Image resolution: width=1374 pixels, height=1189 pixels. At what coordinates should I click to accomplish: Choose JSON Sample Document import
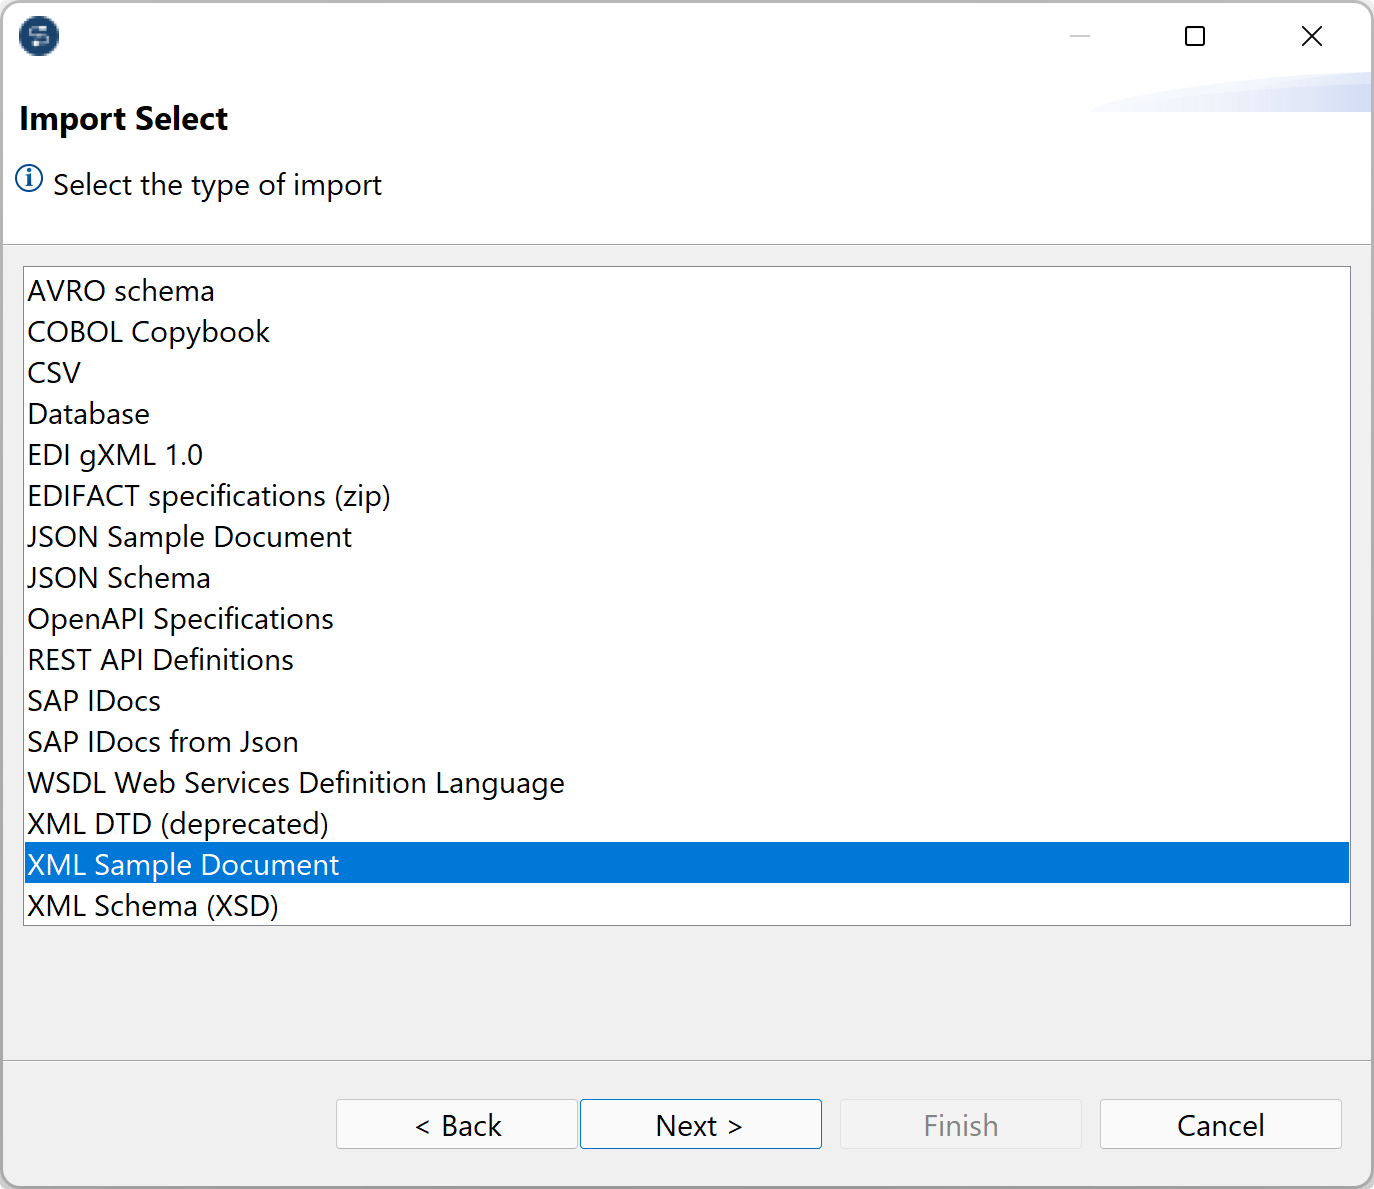(189, 537)
